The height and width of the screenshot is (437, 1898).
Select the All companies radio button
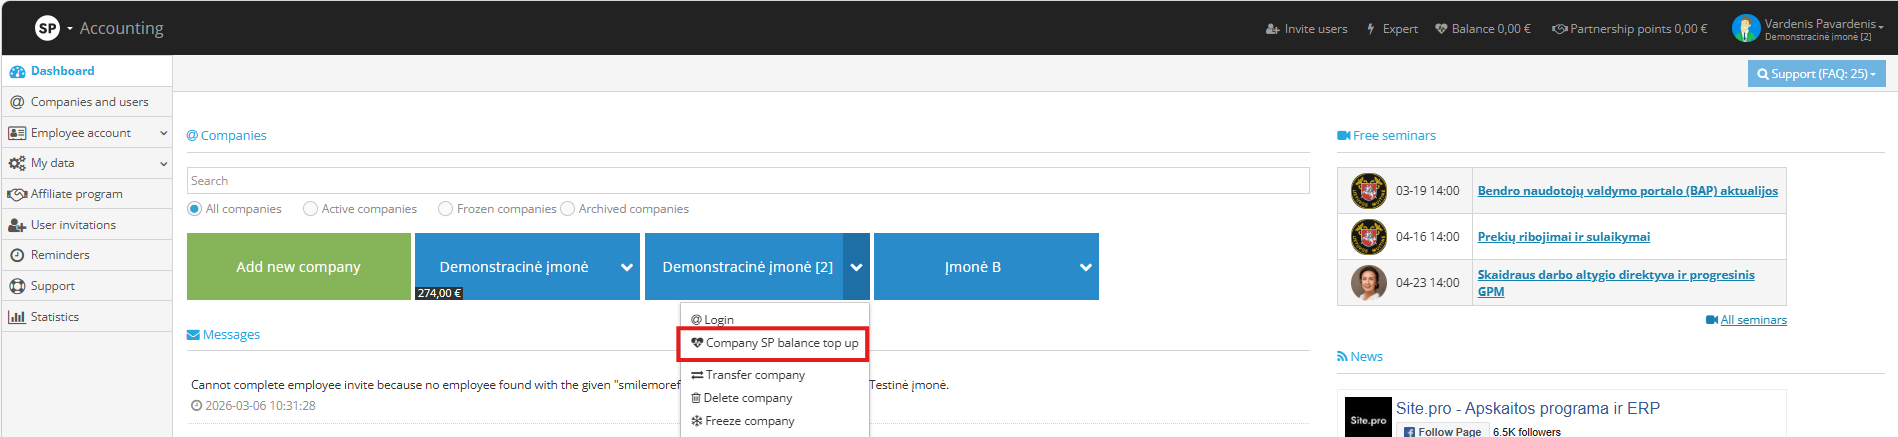(x=195, y=209)
